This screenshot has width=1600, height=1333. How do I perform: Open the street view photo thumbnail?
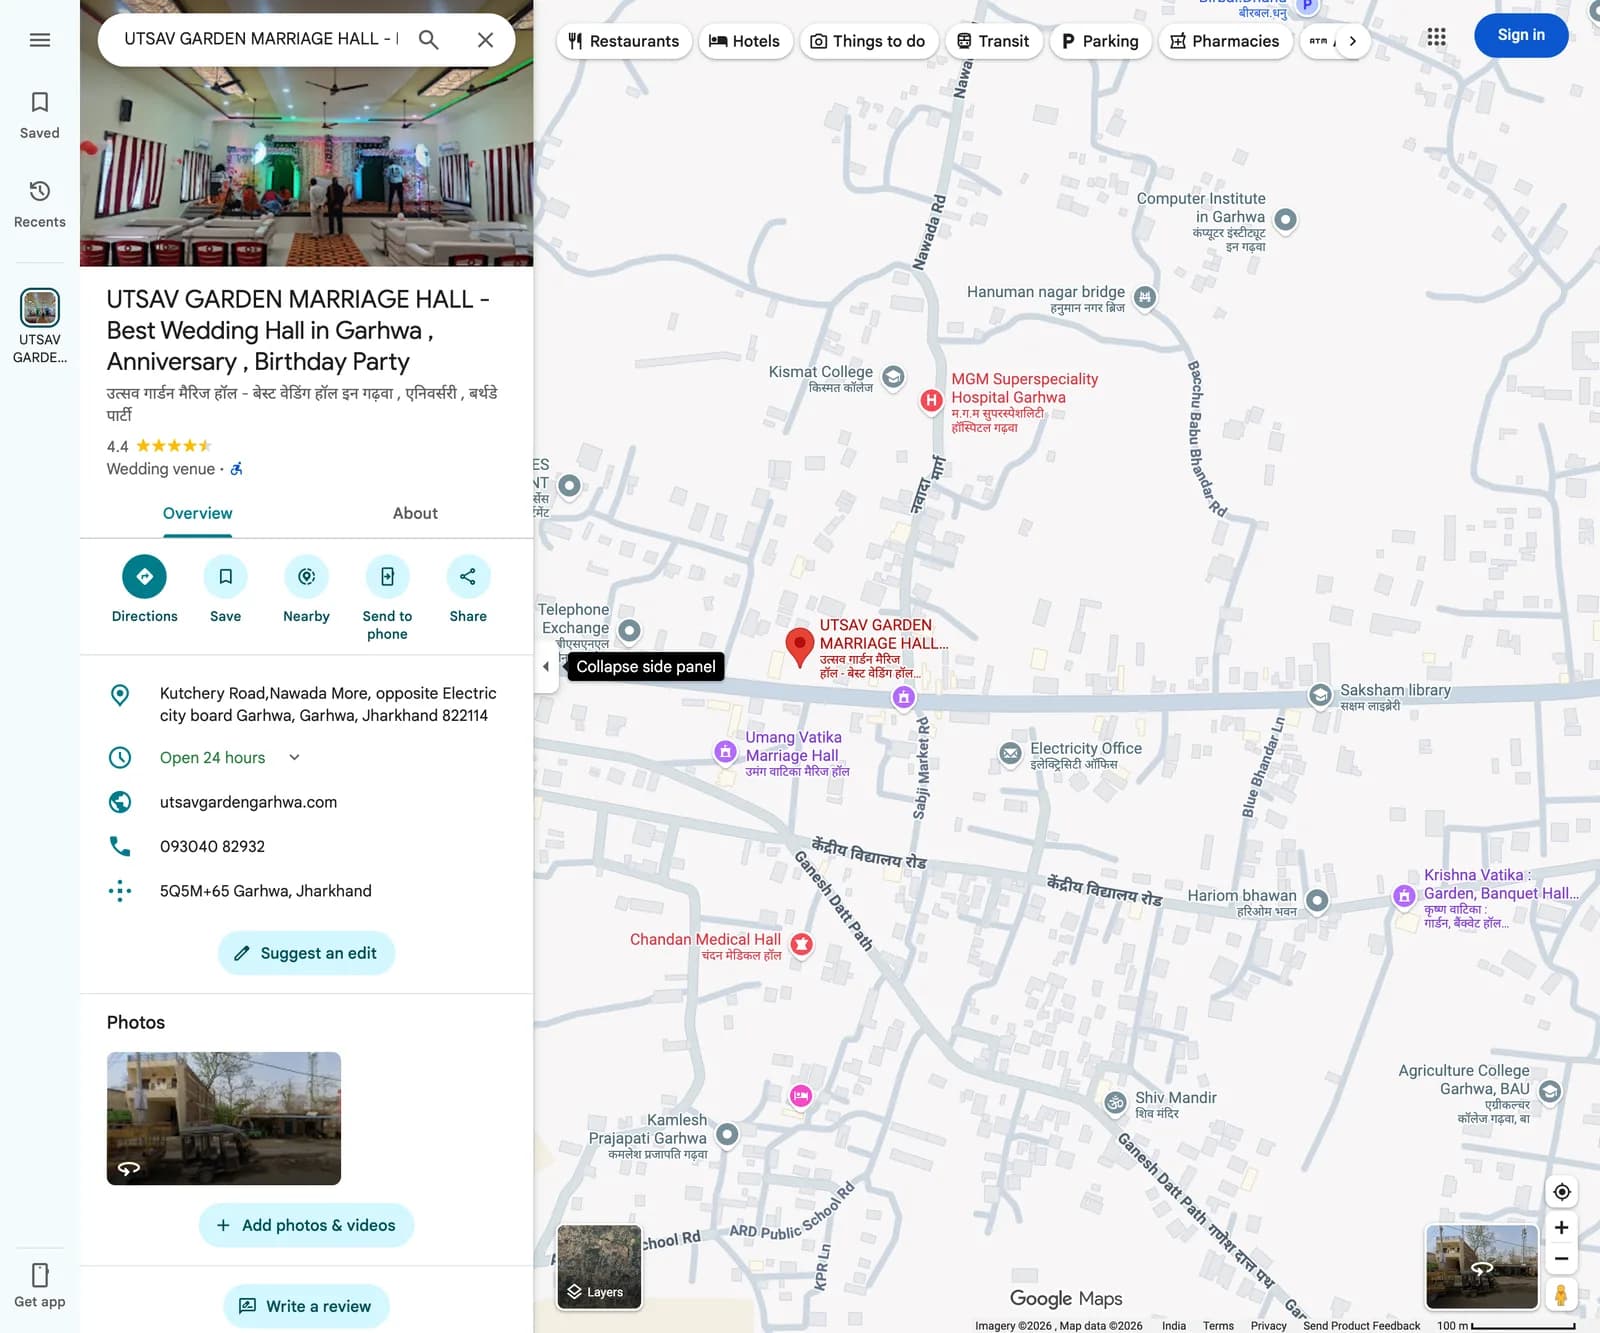tap(224, 1118)
